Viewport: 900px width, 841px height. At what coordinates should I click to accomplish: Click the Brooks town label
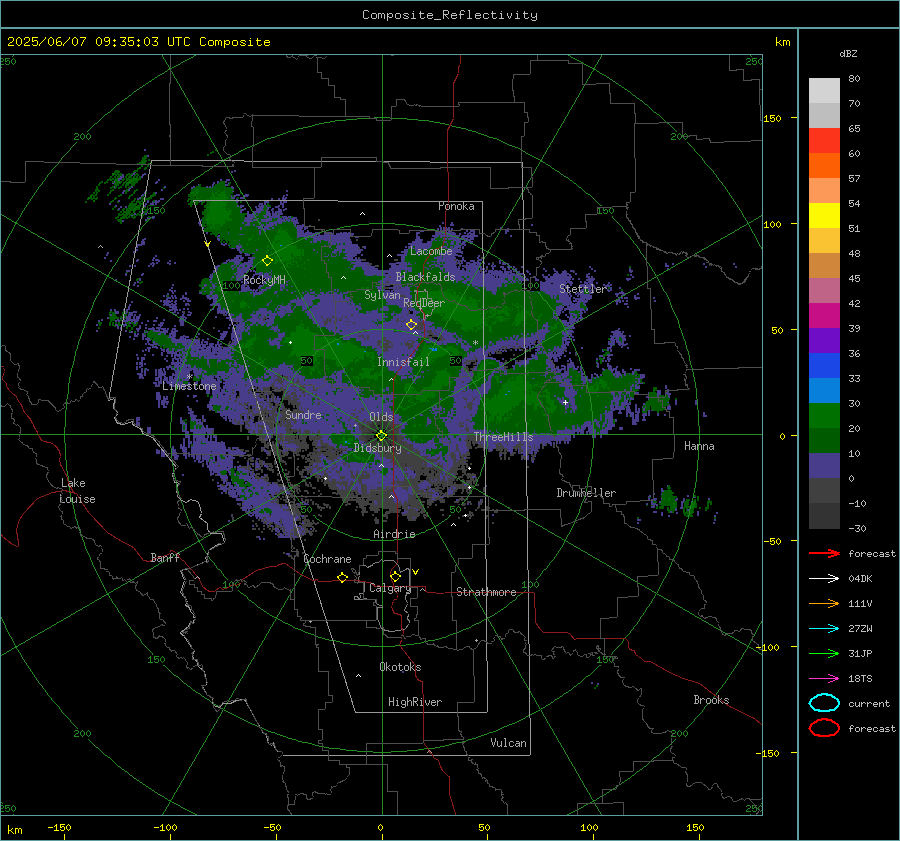pyautogui.click(x=711, y=700)
